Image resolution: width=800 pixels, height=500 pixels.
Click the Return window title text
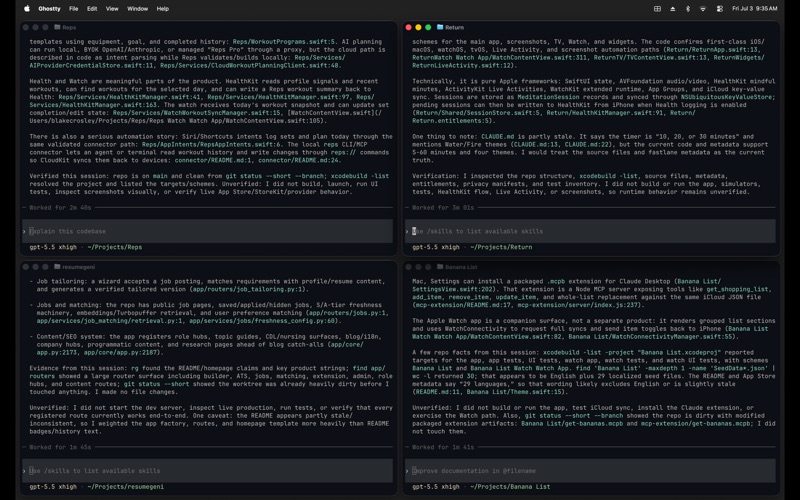coord(454,28)
